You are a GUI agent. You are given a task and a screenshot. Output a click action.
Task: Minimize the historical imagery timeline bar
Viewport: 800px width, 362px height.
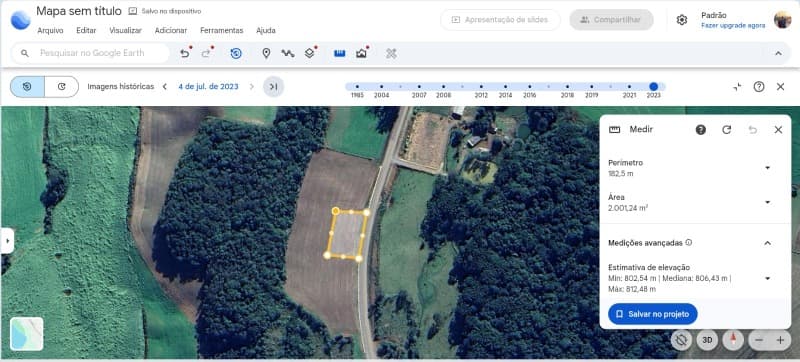pos(737,87)
